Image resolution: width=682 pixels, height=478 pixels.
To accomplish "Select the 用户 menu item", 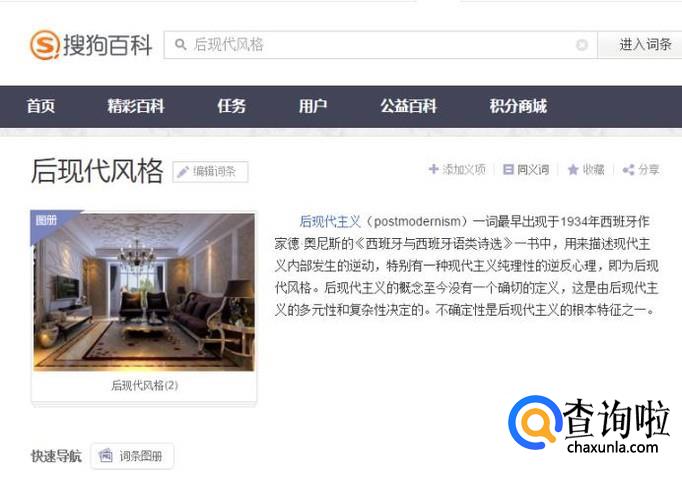I will click(x=313, y=106).
